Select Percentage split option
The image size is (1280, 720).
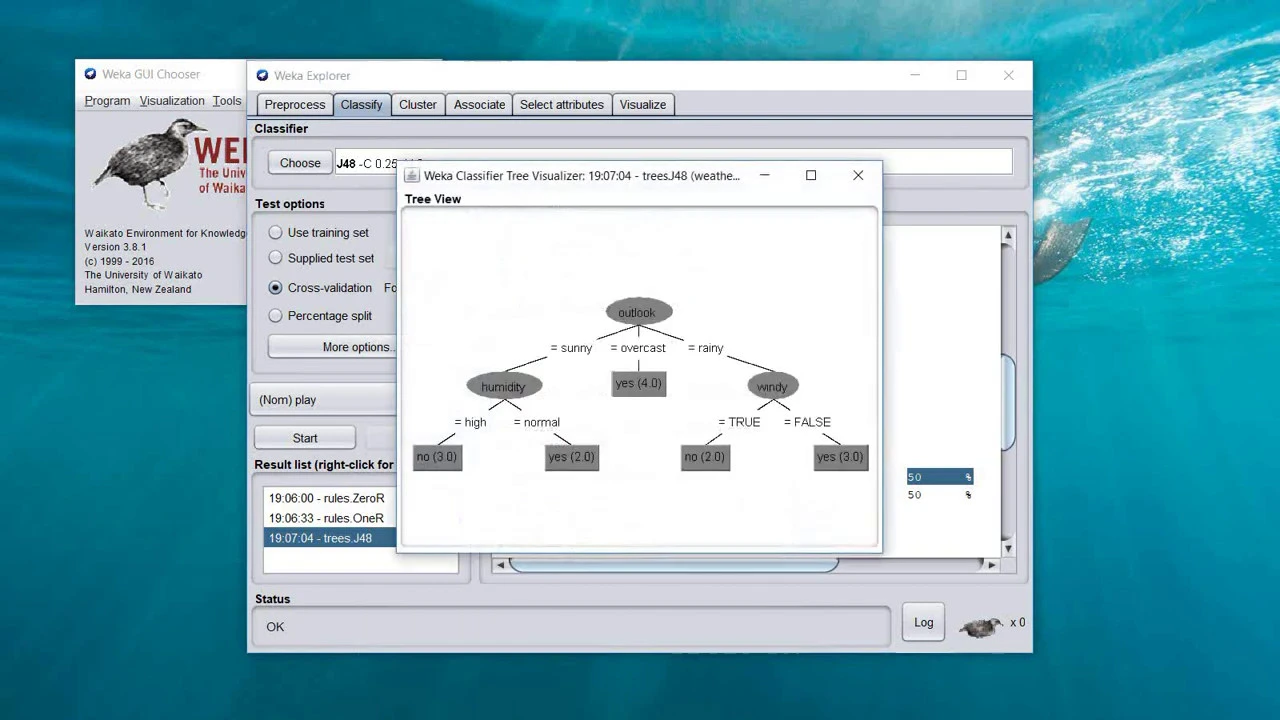pos(275,315)
